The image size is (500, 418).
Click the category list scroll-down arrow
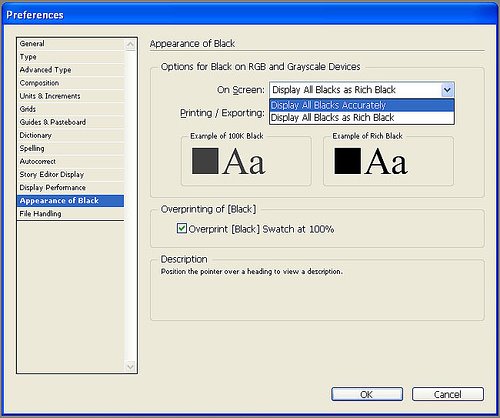click(x=130, y=367)
